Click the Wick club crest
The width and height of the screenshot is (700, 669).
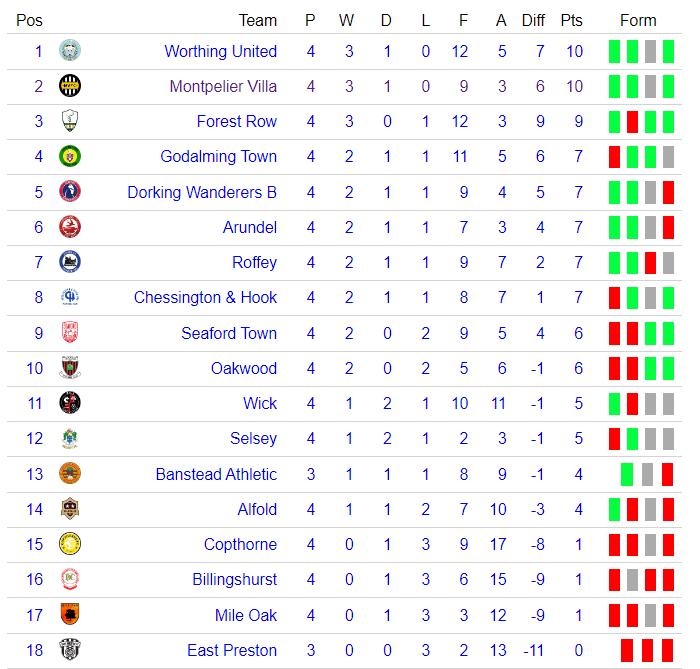(x=70, y=403)
